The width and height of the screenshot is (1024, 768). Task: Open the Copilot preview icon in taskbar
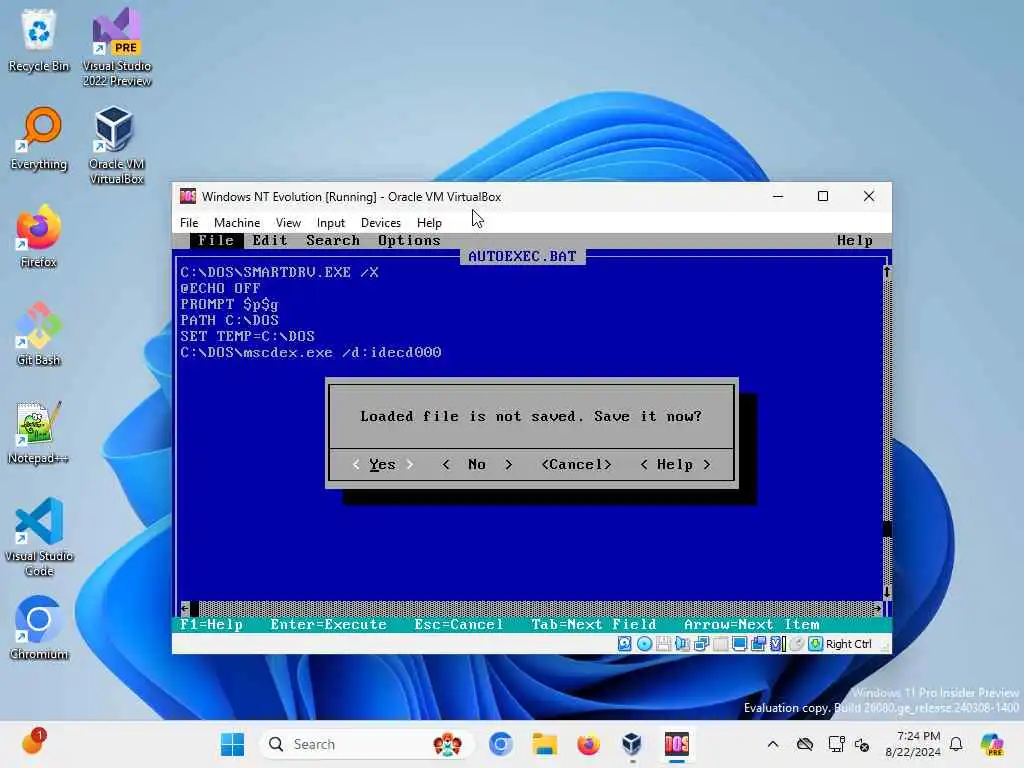pos(992,744)
